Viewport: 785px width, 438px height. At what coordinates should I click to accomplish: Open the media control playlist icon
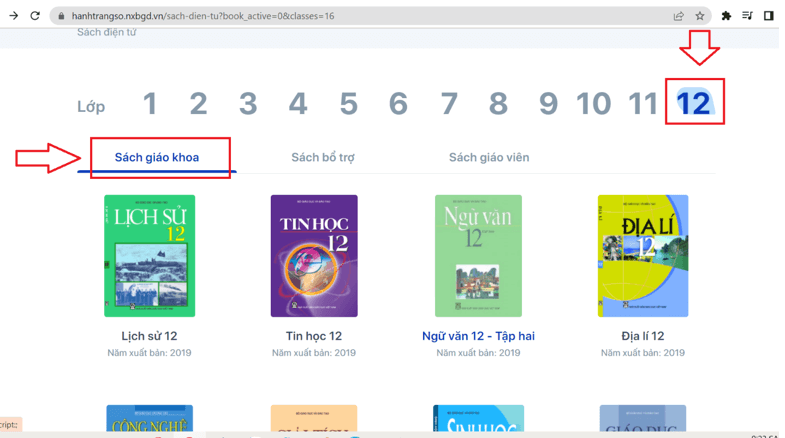point(747,16)
